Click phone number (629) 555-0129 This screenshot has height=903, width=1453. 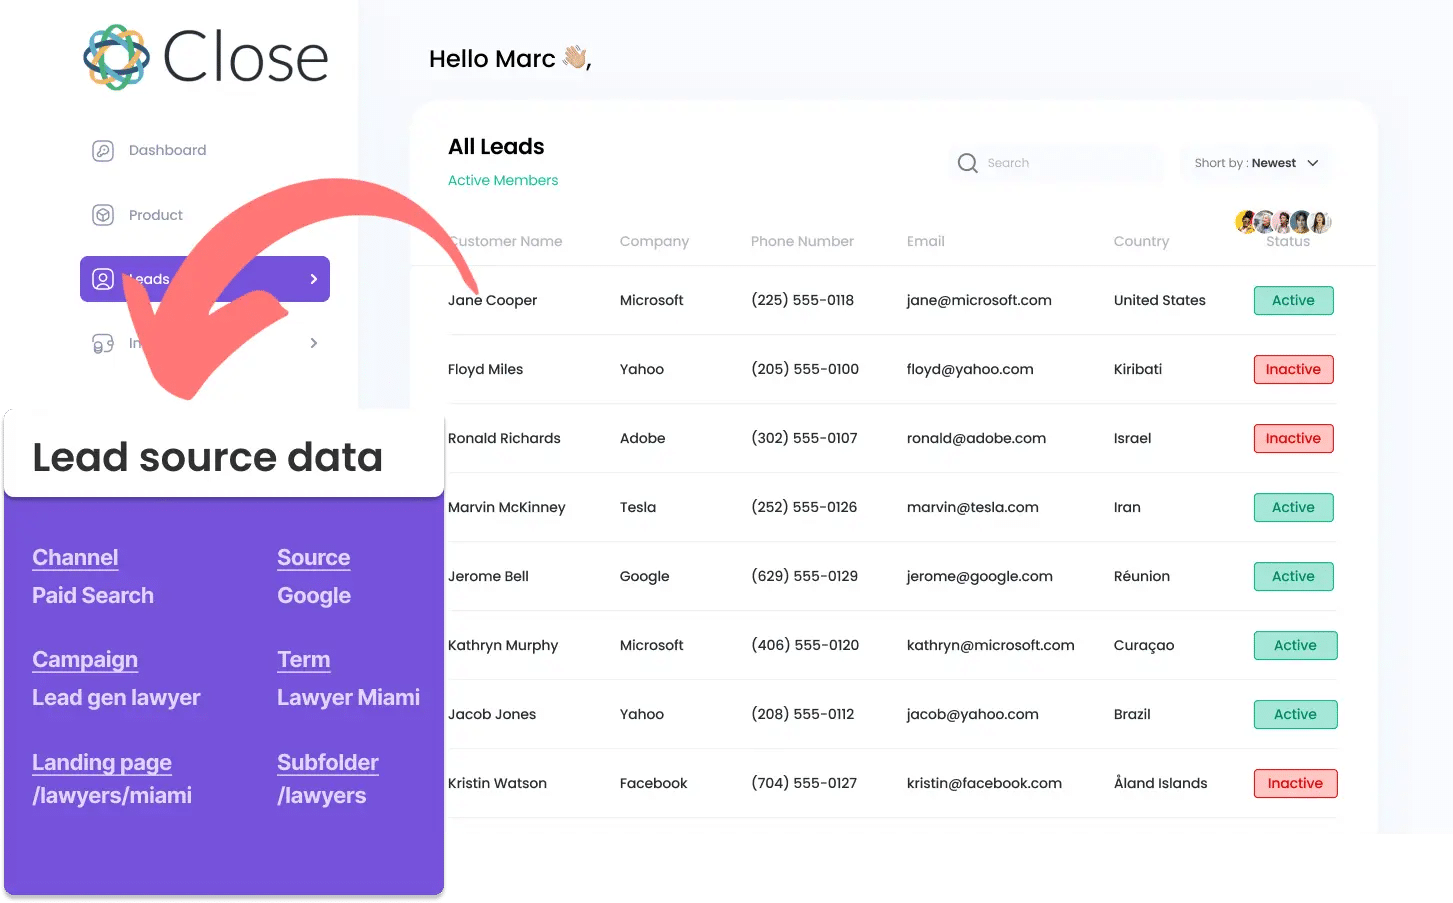tap(804, 576)
